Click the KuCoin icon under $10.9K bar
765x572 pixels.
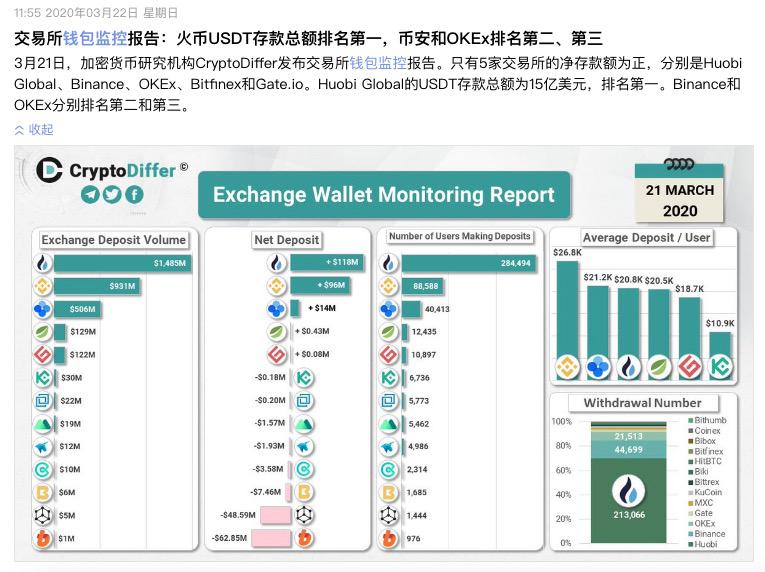pos(720,367)
